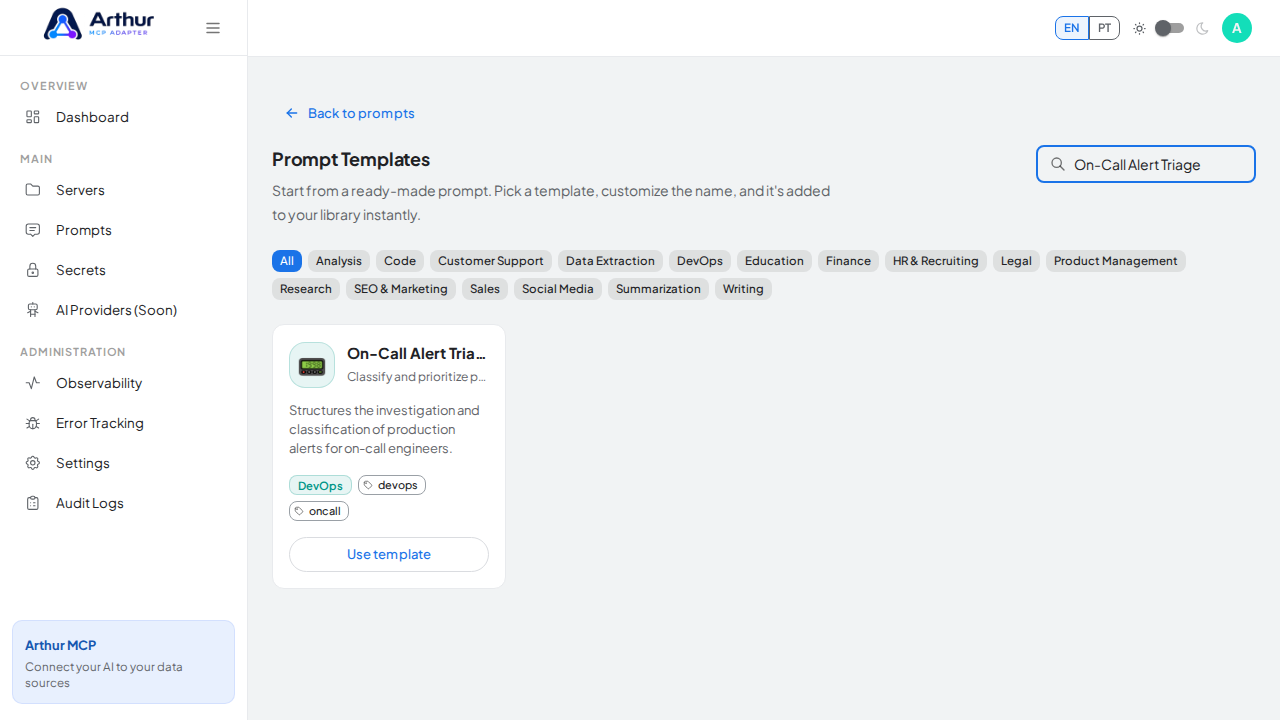The image size is (1280, 720).
Task: Click the oncall tag chip
Action: (x=319, y=511)
